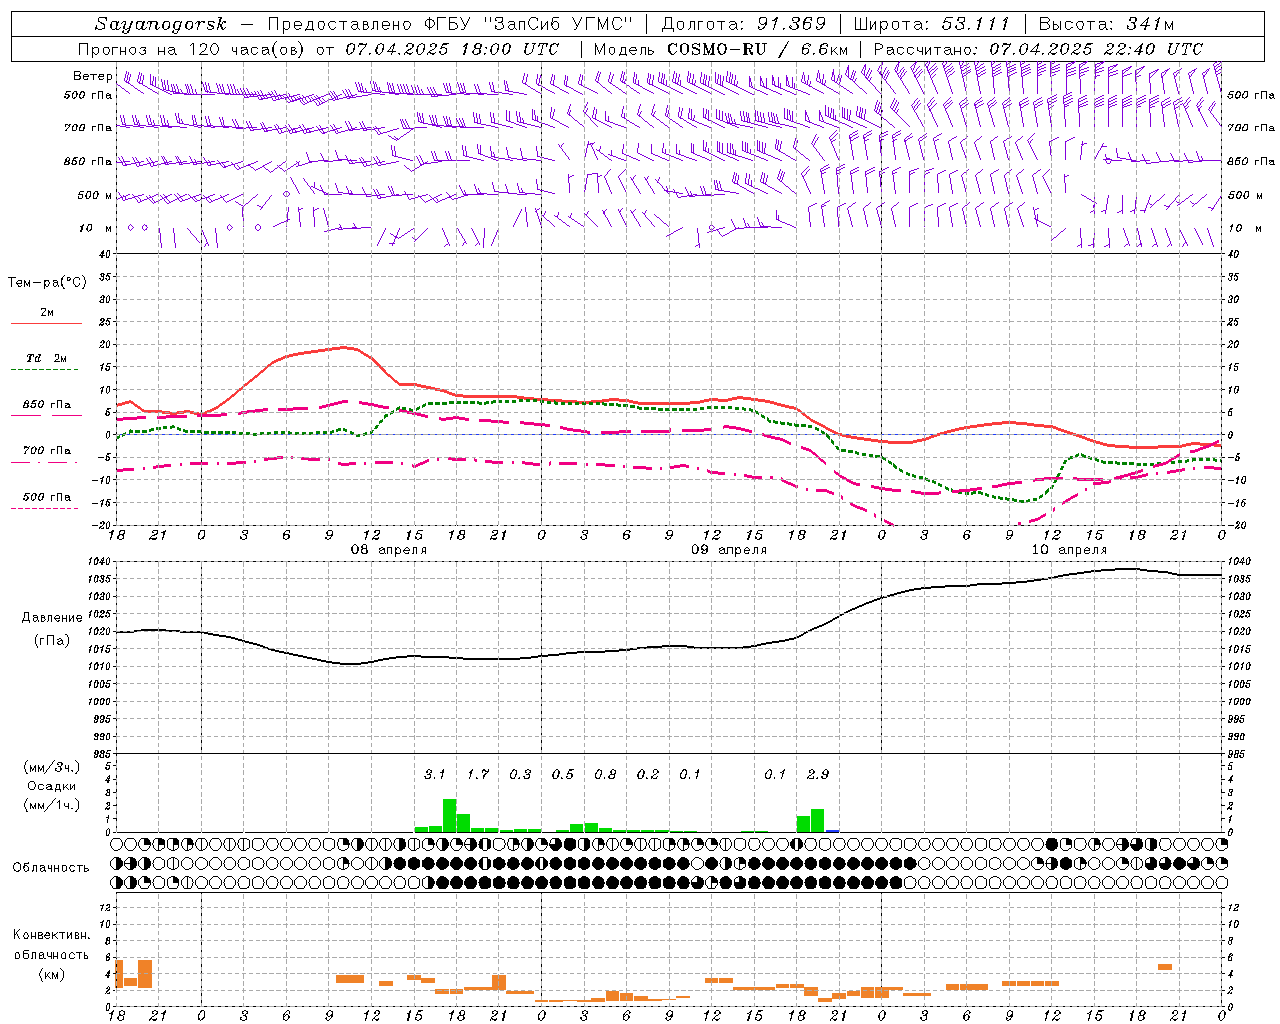This screenshot has width=1280, height=1024.
Task: Click the '09 апреля' date label
Action: click(729, 550)
